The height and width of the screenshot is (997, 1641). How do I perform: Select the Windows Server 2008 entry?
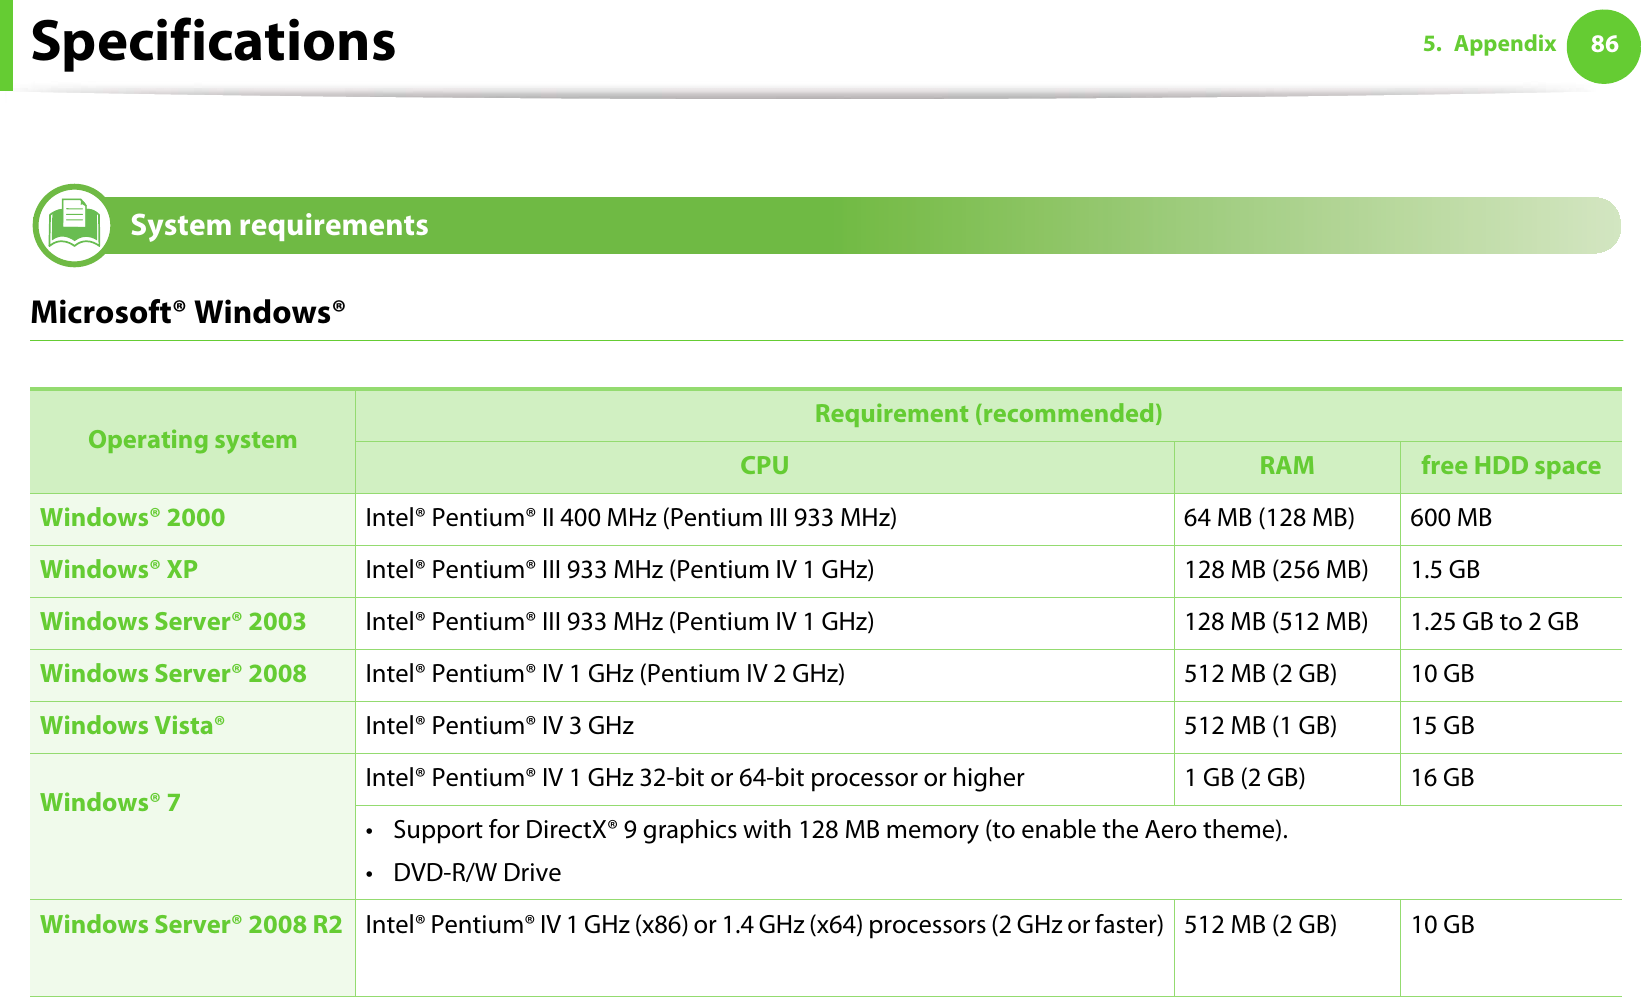(173, 674)
